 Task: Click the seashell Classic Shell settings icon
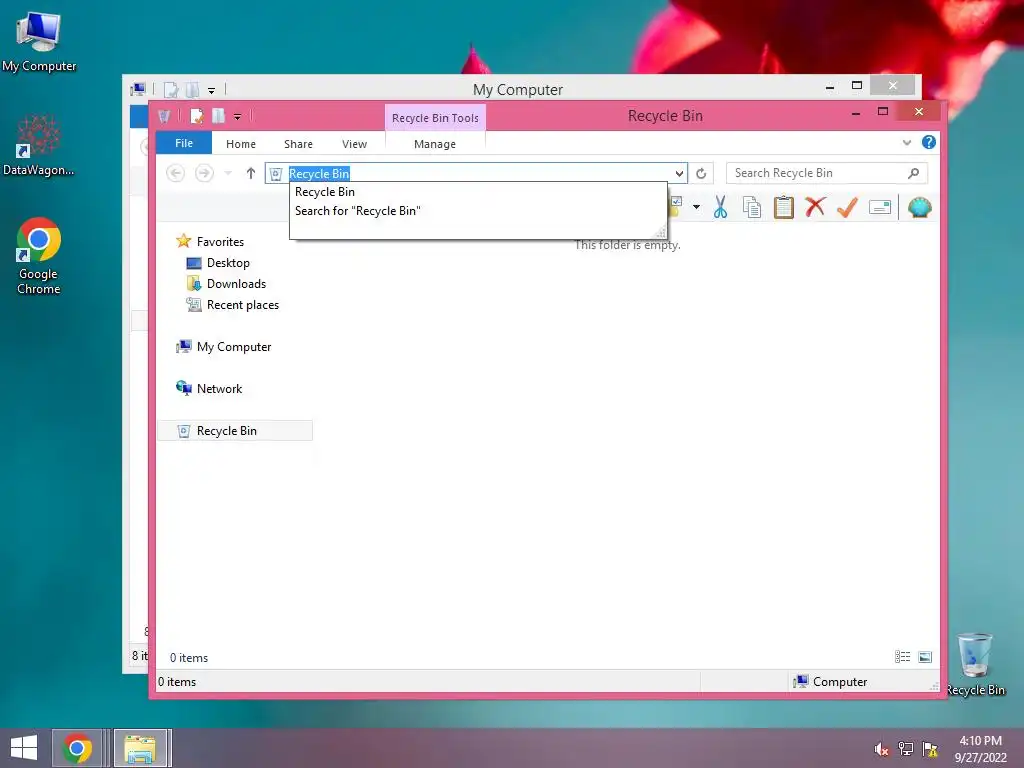coord(920,208)
